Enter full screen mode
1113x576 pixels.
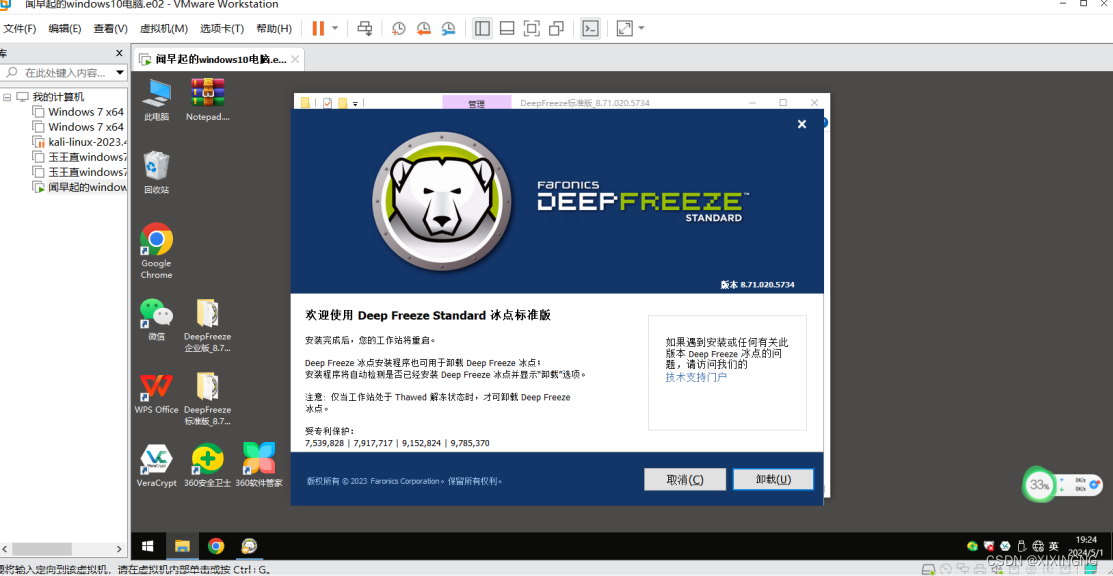point(532,28)
